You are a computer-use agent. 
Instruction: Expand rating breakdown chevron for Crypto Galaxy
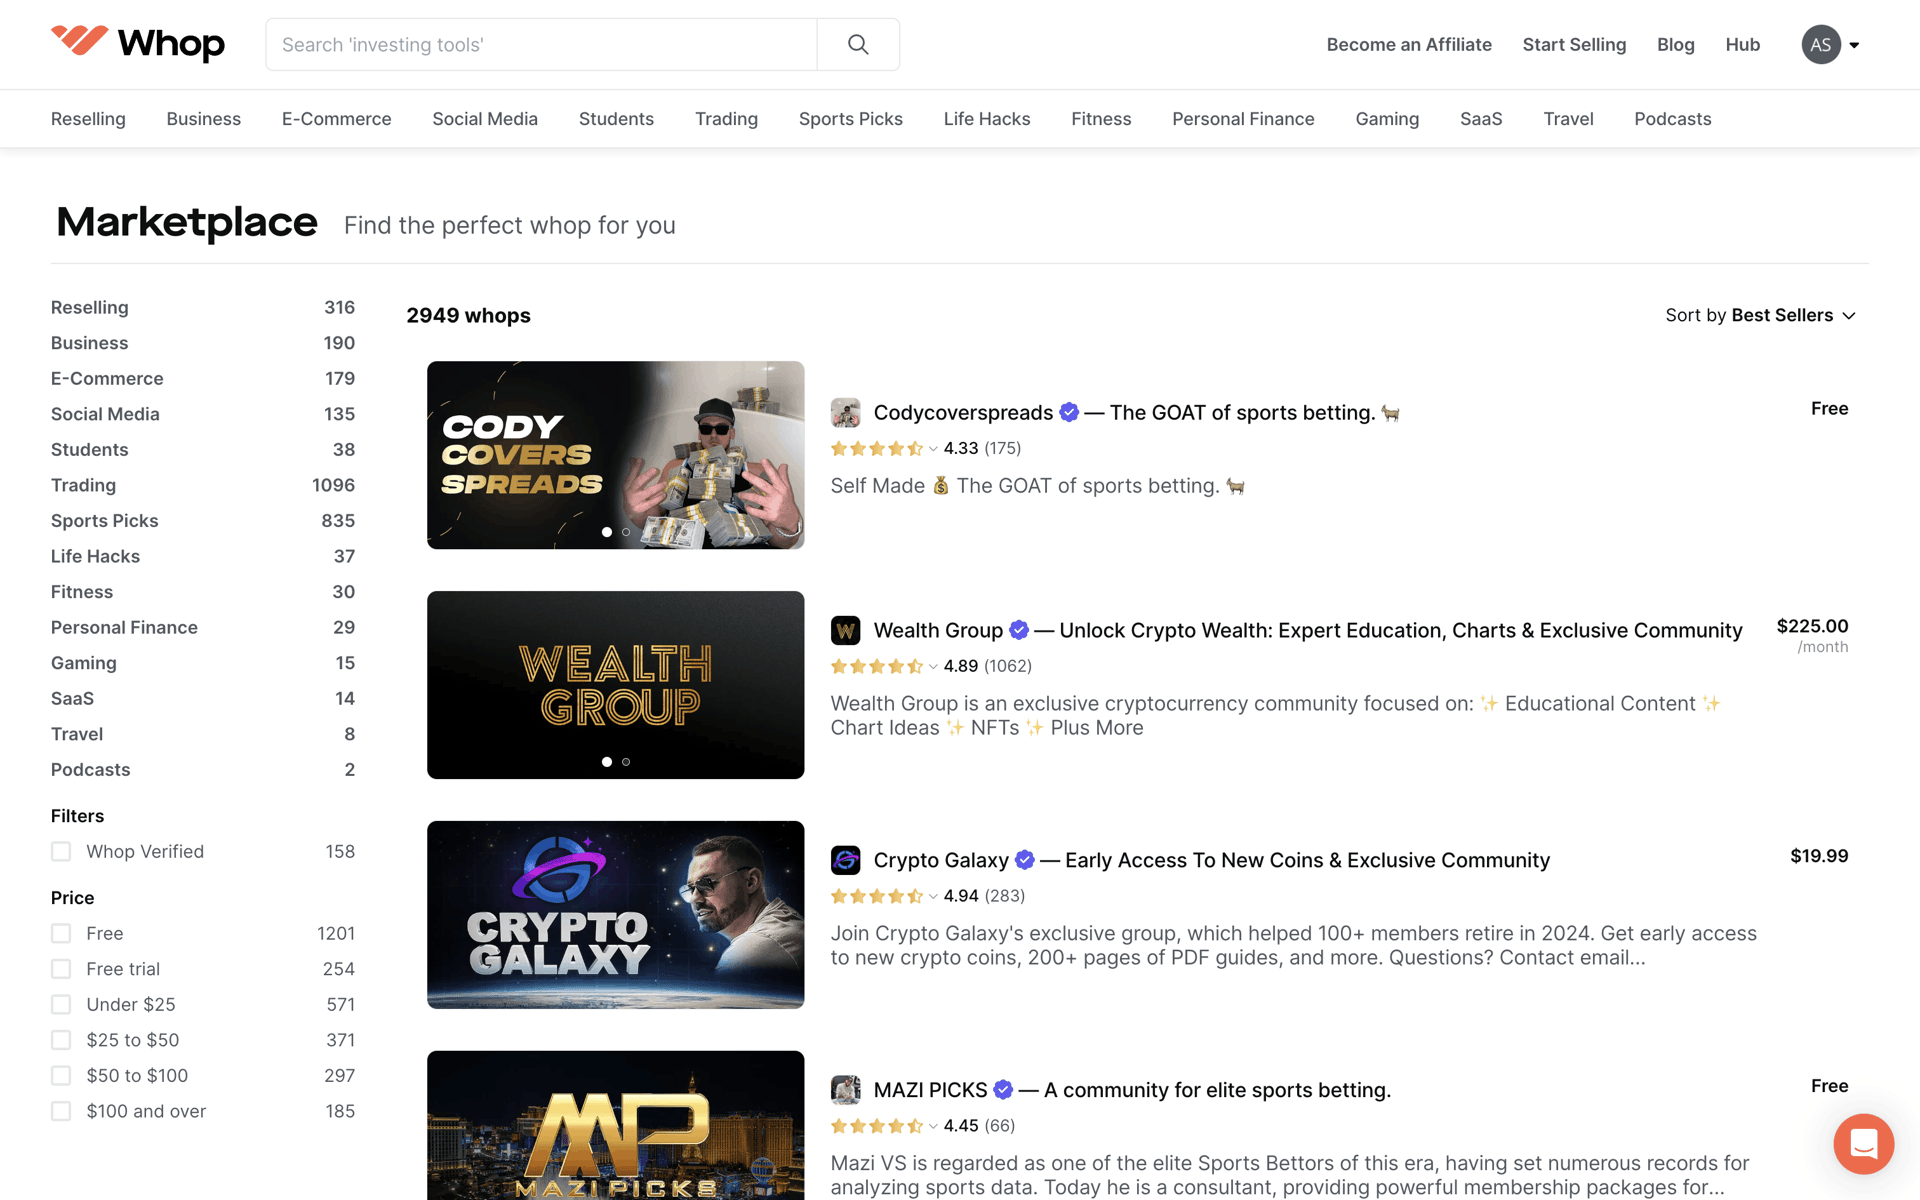933,897
